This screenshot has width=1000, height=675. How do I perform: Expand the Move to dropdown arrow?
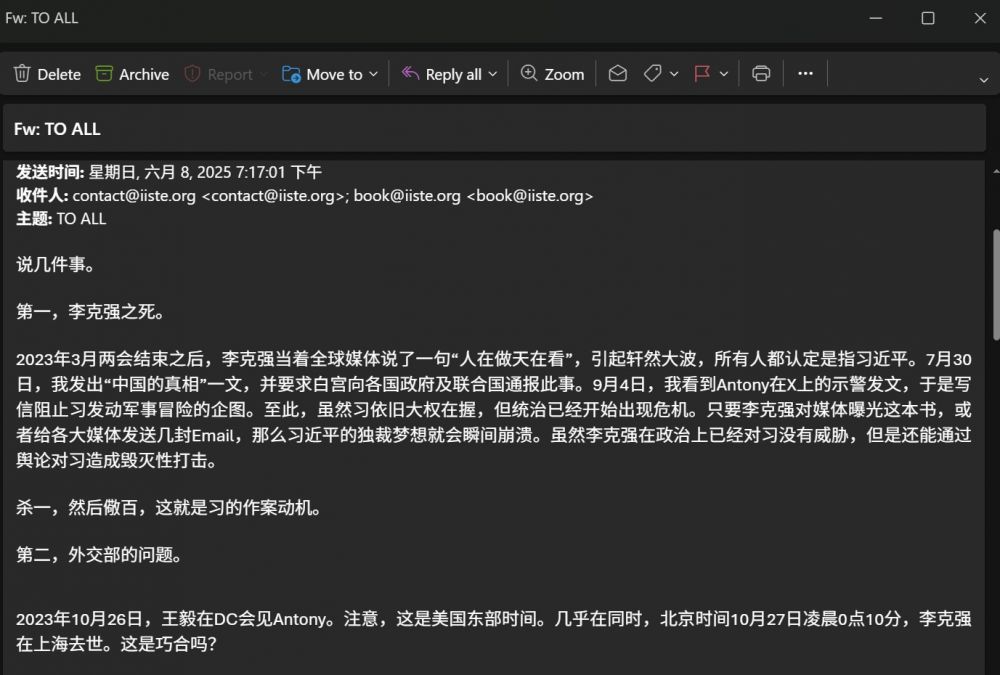[x=373, y=74]
